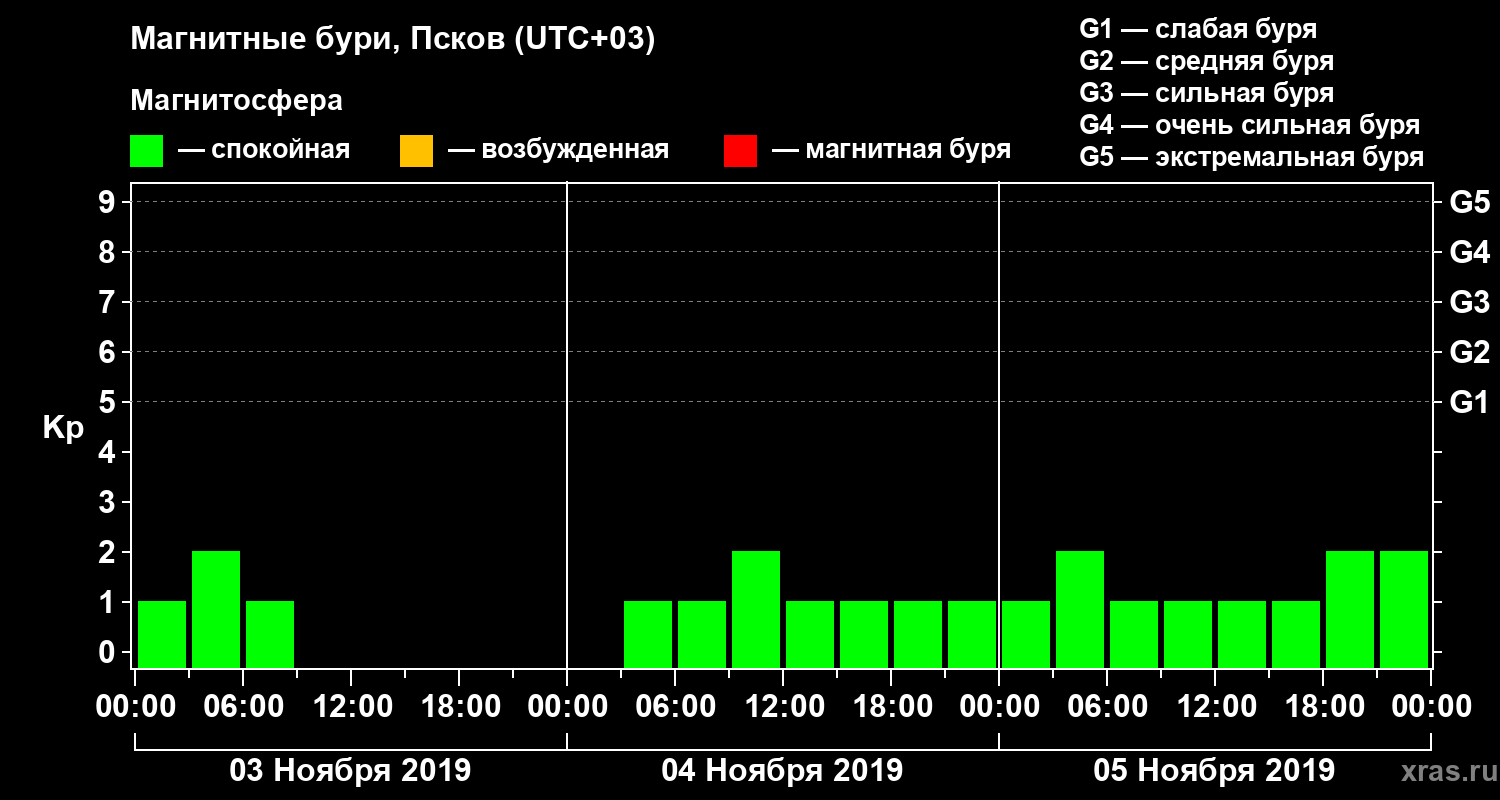Screen dimensions: 1500x800
Task: Select the Kp 2 bar on 04 Ноября
Action: 756,609
